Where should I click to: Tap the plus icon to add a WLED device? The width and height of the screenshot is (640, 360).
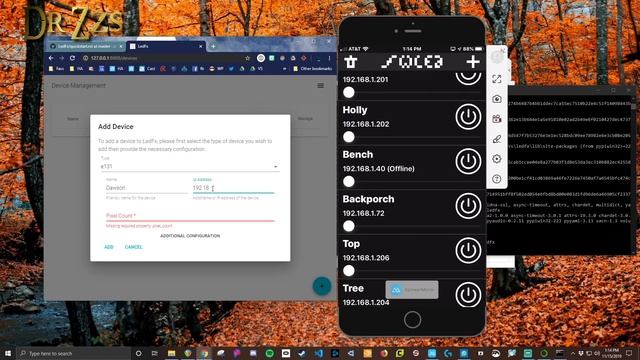point(473,62)
